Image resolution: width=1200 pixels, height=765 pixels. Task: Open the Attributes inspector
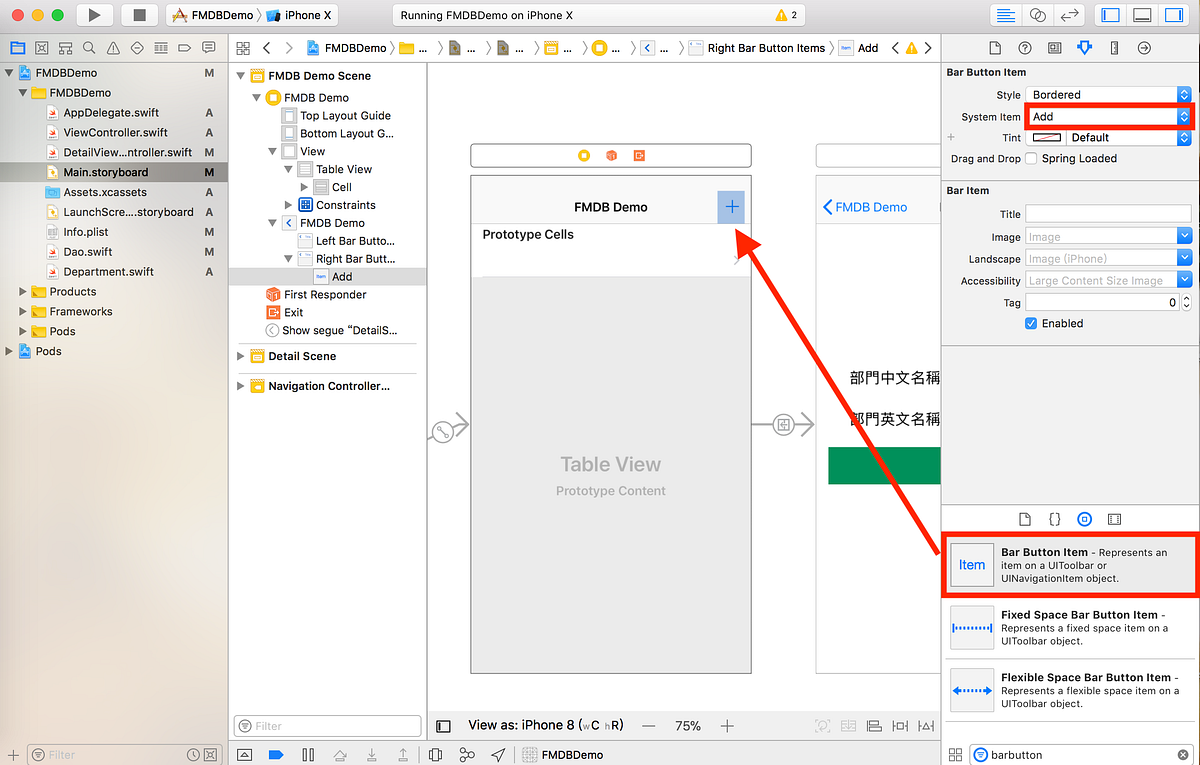(1084, 47)
